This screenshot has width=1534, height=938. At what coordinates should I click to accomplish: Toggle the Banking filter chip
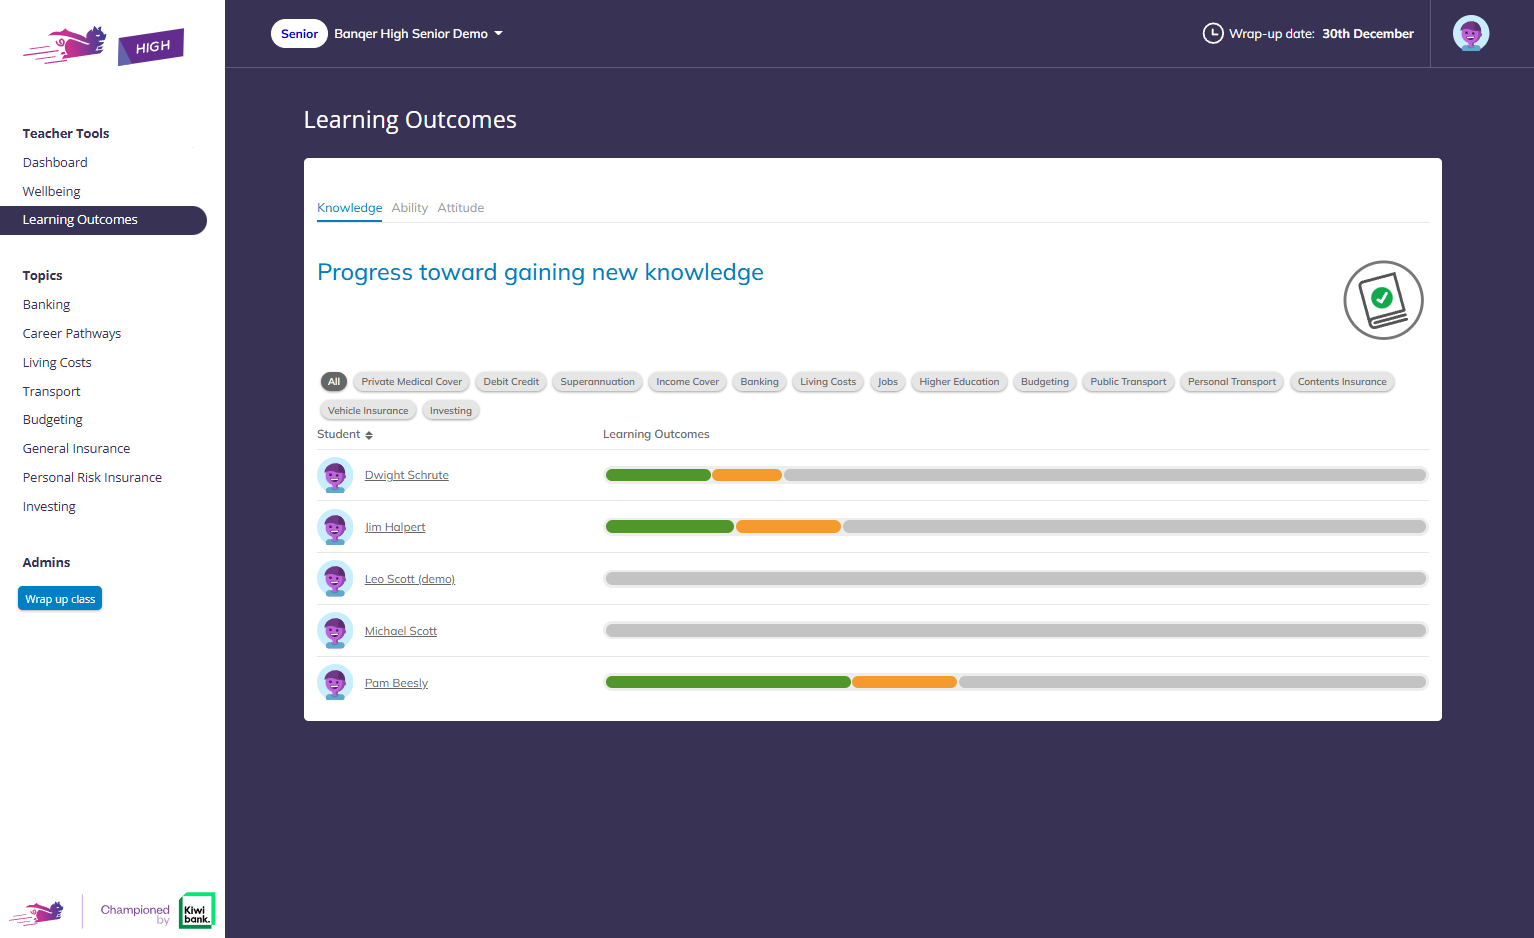click(x=760, y=382)
